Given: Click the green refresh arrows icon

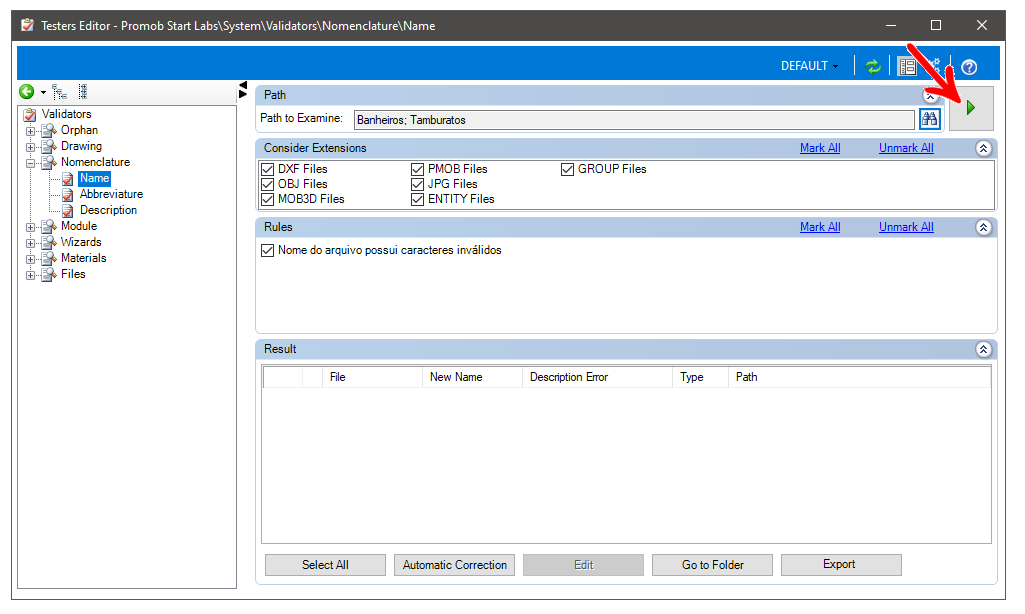Looking at the screenshot, I should pyautogui.click(x=873, y=66).
